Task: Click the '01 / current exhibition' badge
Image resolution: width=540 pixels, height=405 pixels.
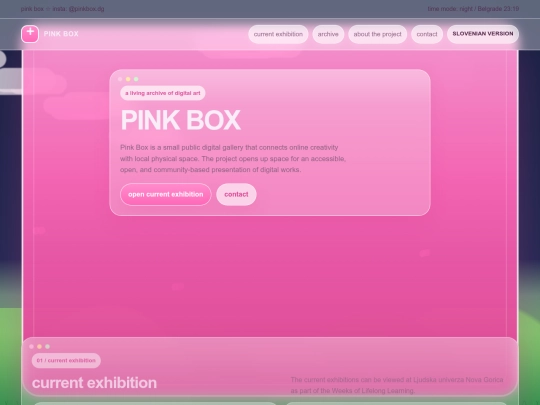Action: [66, 361]
